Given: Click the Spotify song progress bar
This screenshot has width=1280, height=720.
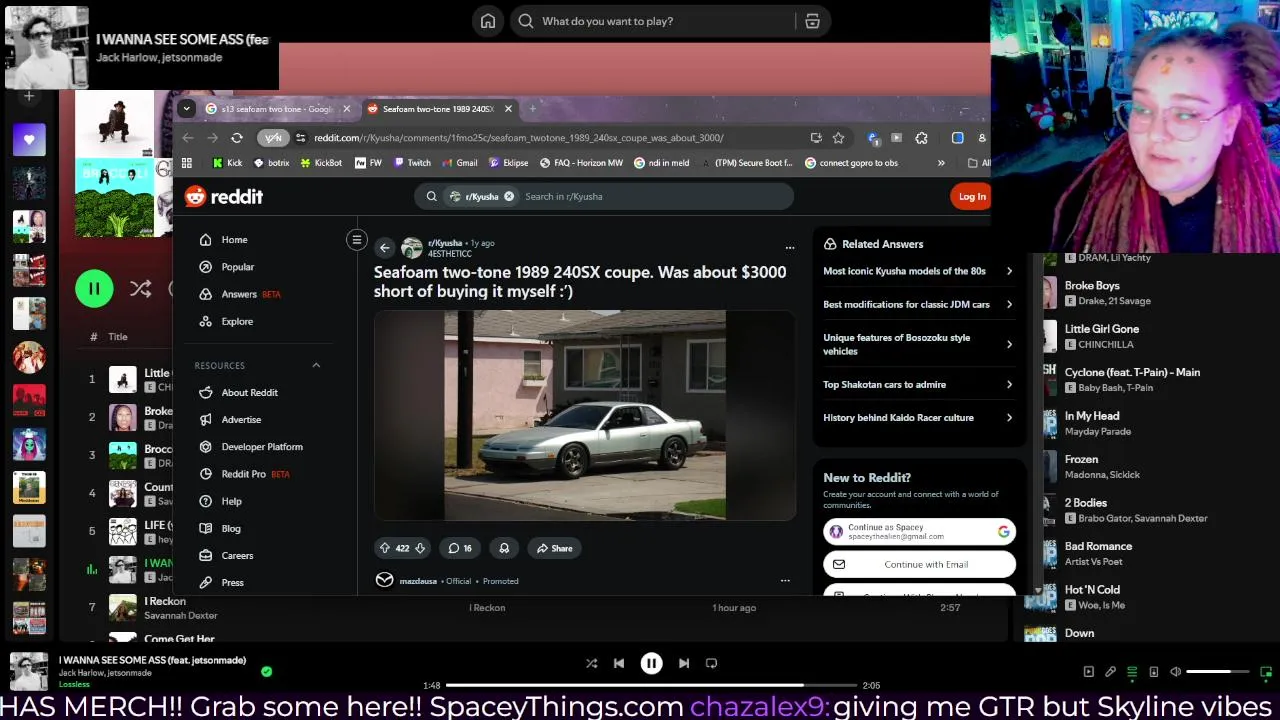Looking at the screenshot, I should click(x=651, y=685).
